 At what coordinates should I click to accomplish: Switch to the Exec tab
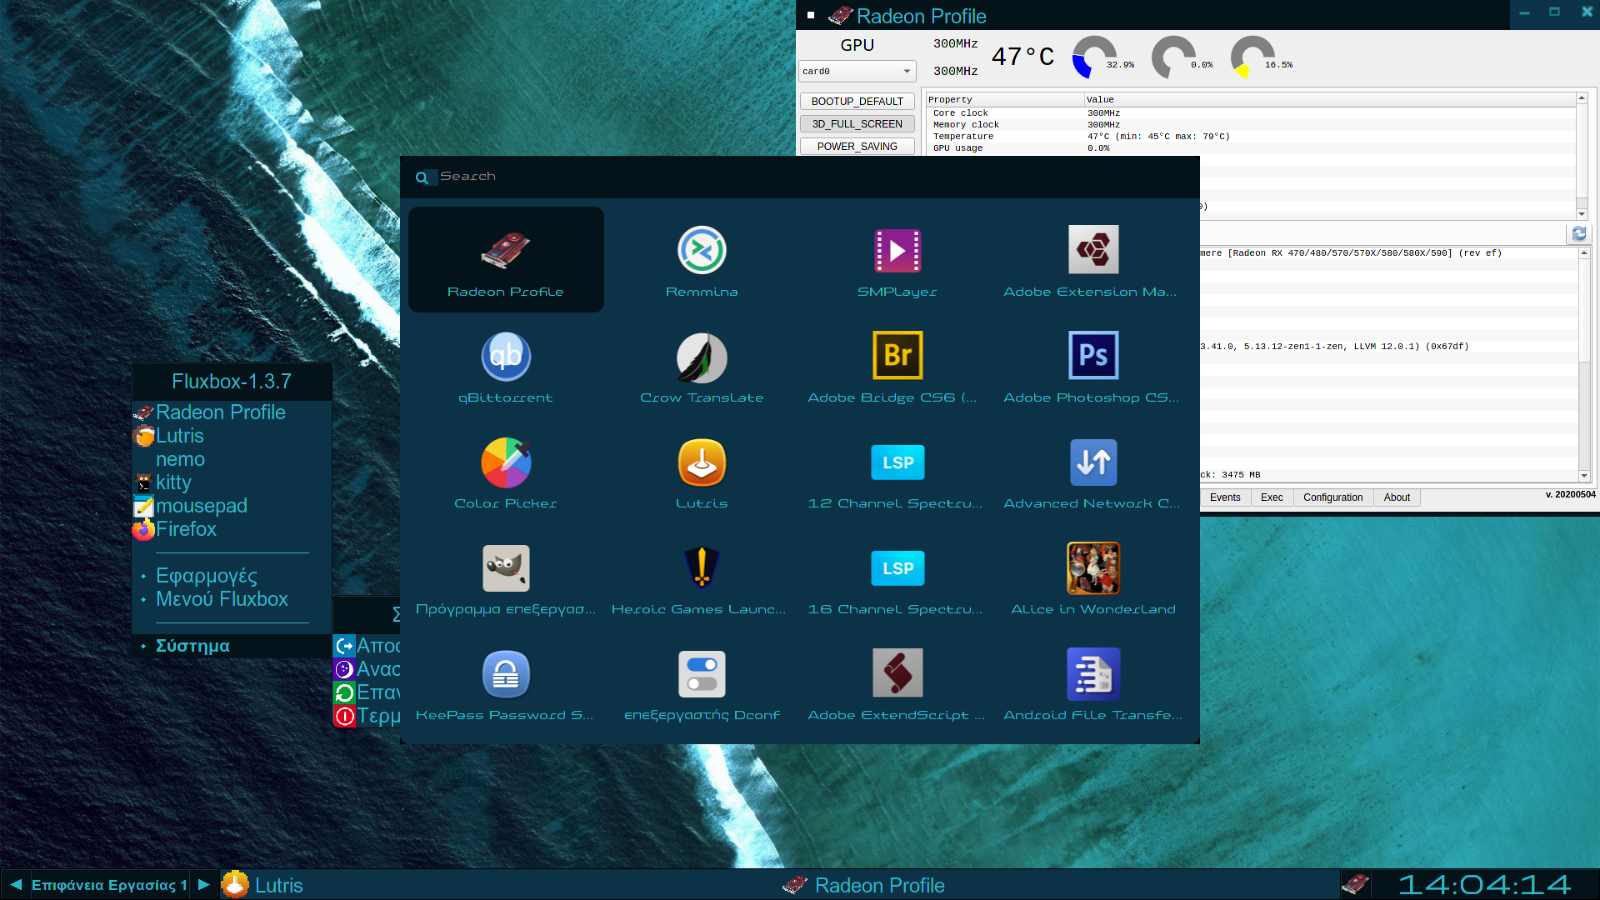coord(1272,497)
